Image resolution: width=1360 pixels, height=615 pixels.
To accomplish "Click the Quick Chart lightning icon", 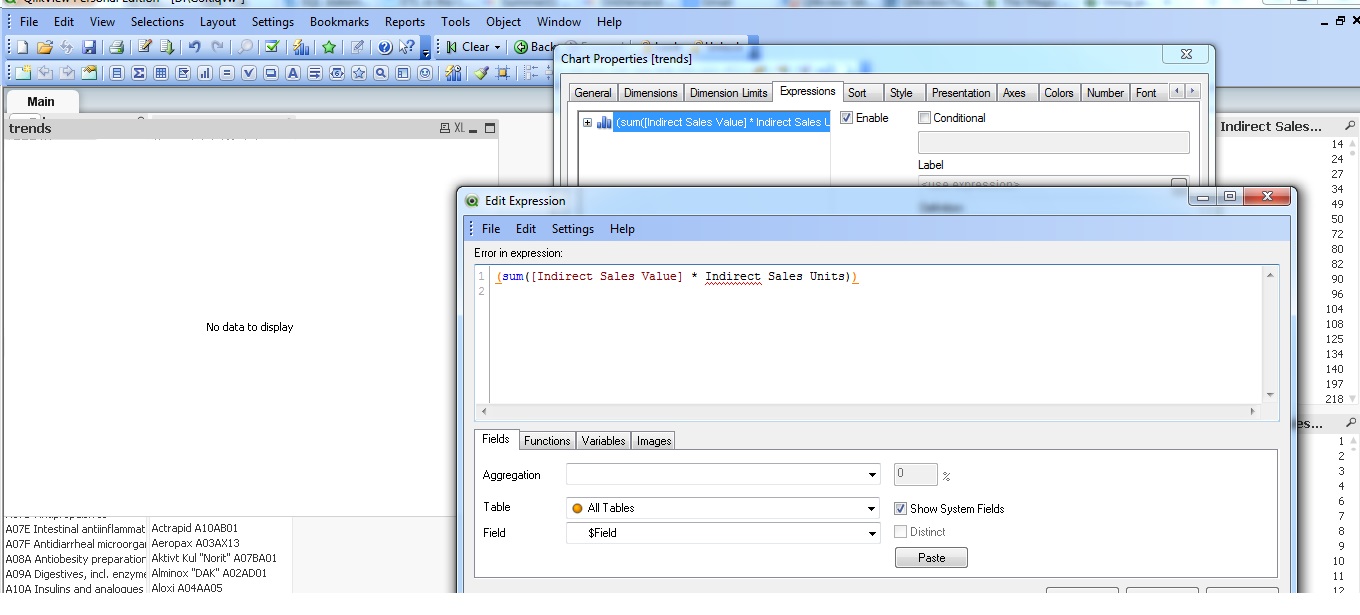I will pos(300,47).
